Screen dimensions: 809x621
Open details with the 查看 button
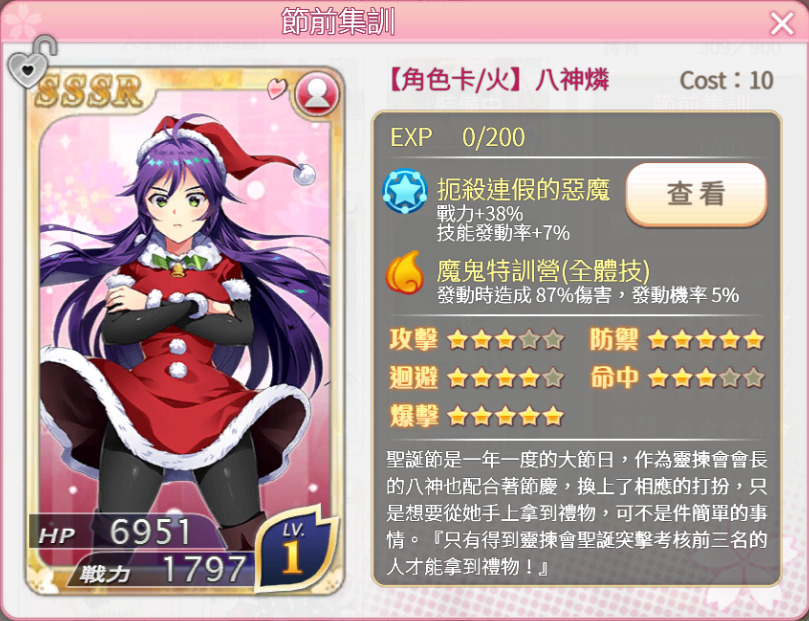(x=696, y=194)
